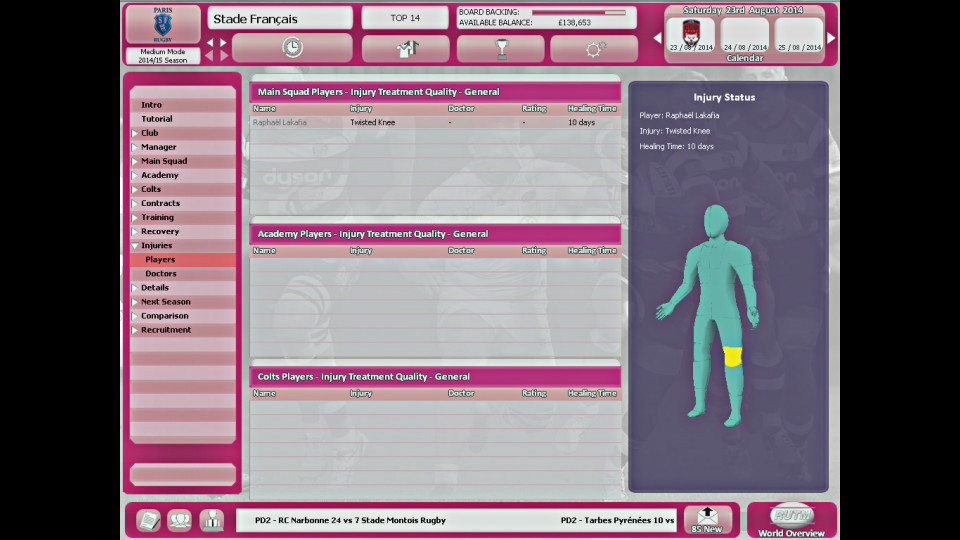Click the Saturday 23rd August 2014 date
The image size is (960, 540).
[x=743, y=10]
